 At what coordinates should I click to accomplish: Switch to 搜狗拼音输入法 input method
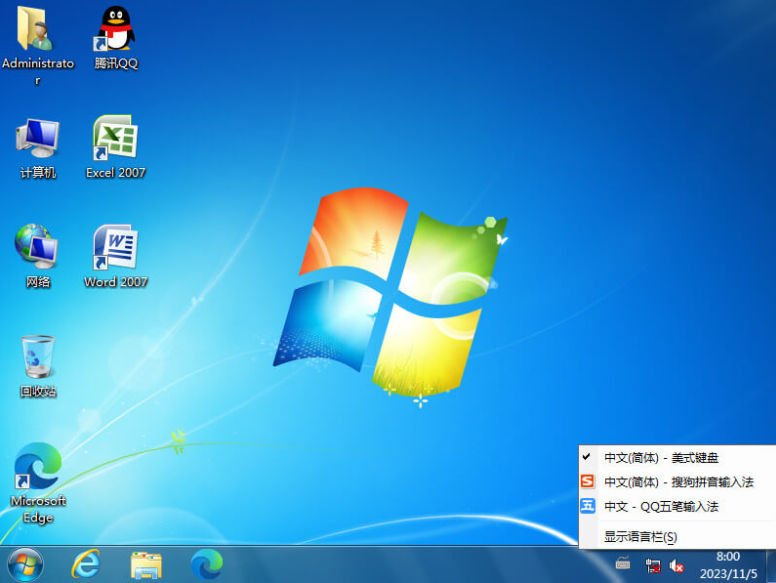pos(677,482)
